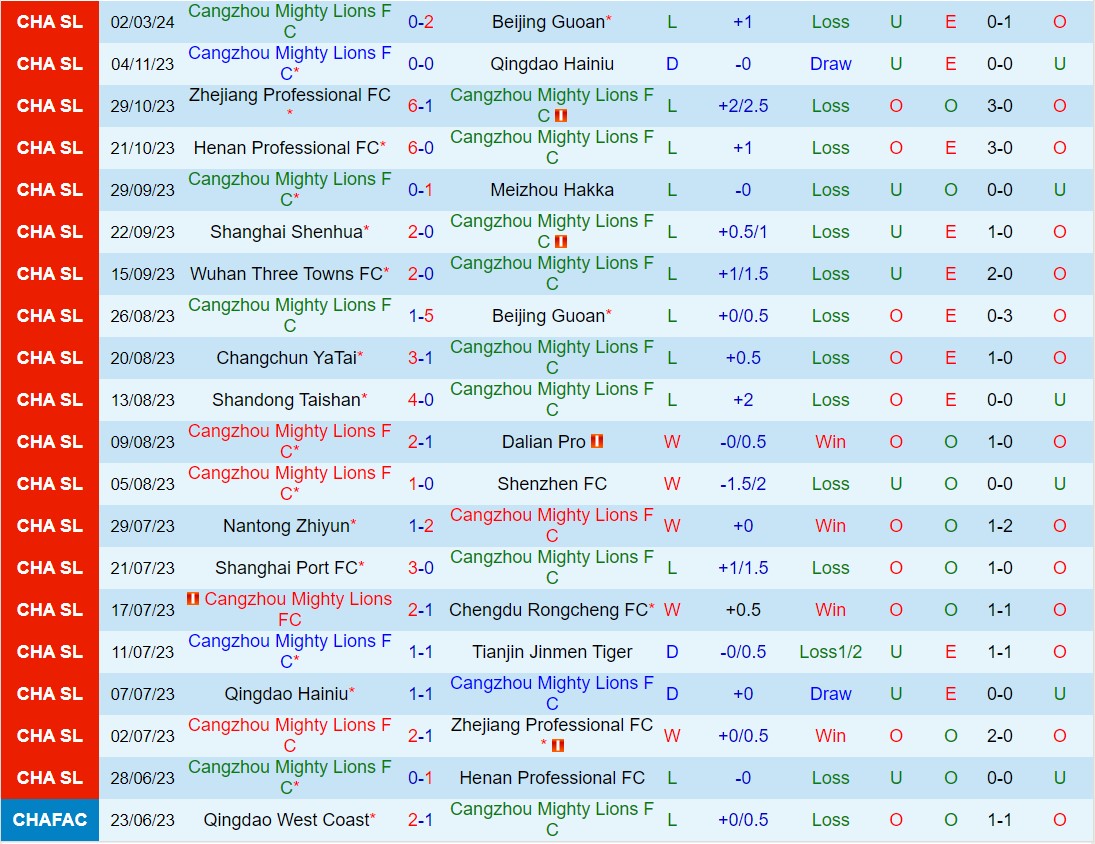Open CHA SL league label on 02/03/24
This screenshot has height=844, width=1095.
point(50,22)
